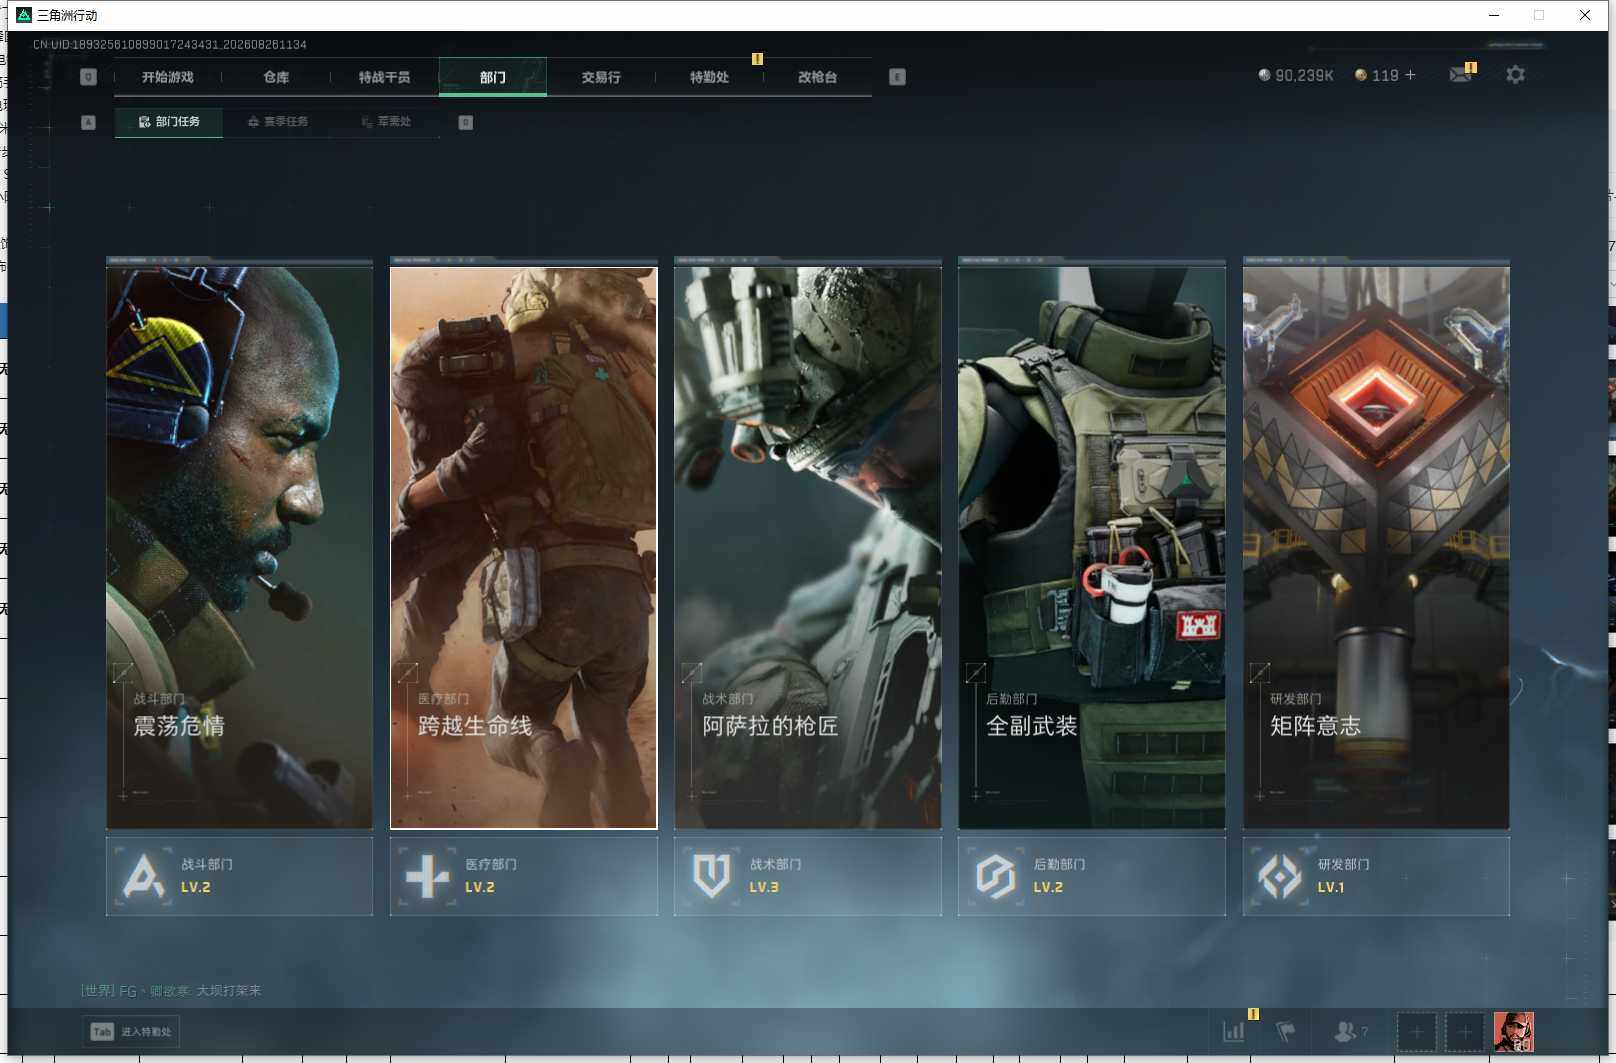The height and width of the screenshot is (1063, 1616).
Task: Add currency with the plus beside 119
Action: click(1410, 75)
